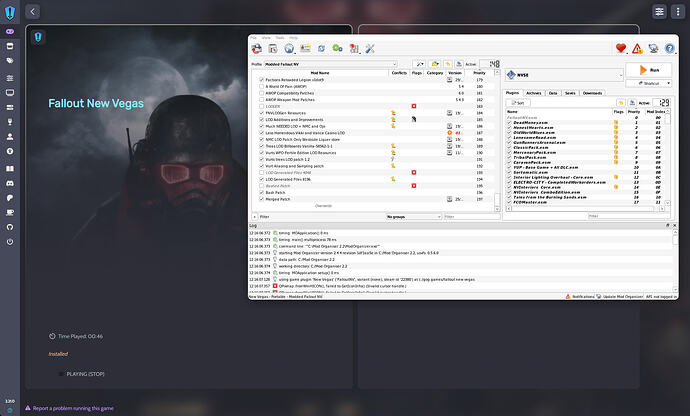The image size is (690, 416).
Task: Click the create backup icon above plugin list
Action: pyautogui.click(x=632, y=103)
